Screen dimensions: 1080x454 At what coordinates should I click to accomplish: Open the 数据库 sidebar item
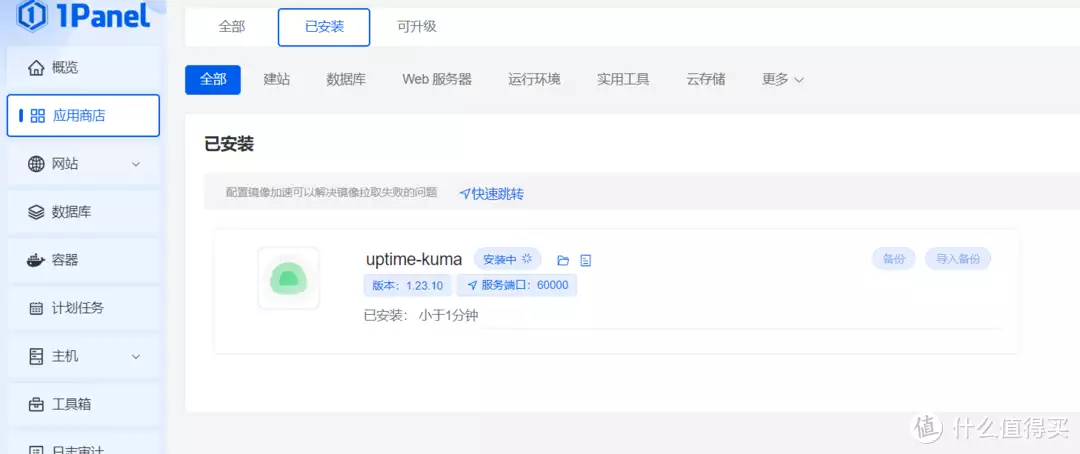pyautogui.click(x=83, y=212)
